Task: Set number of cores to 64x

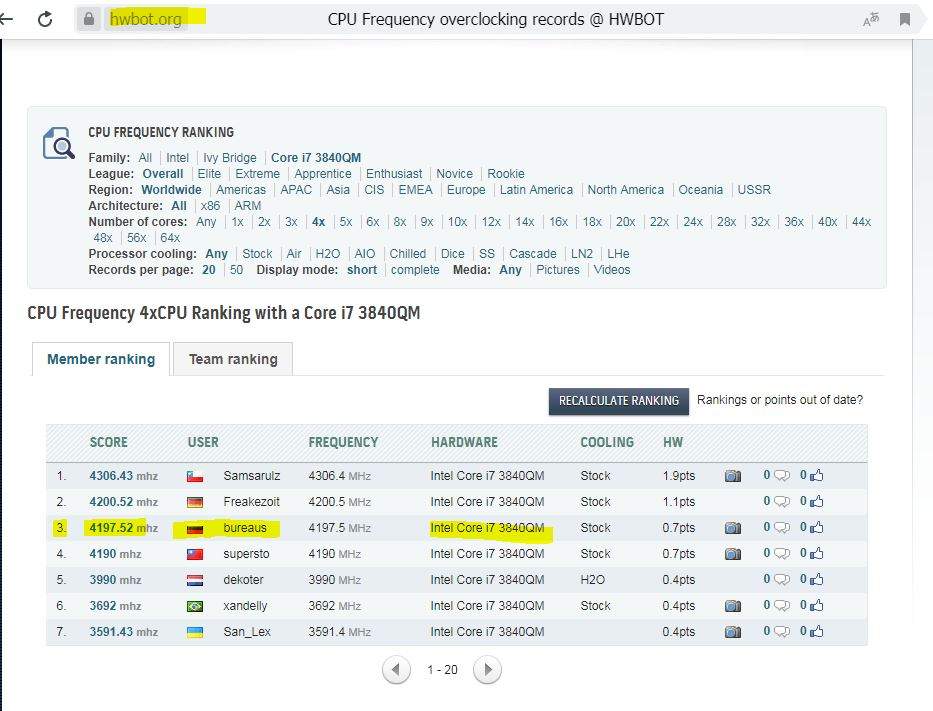Action: pyautogui.click(x=170, y=238)
